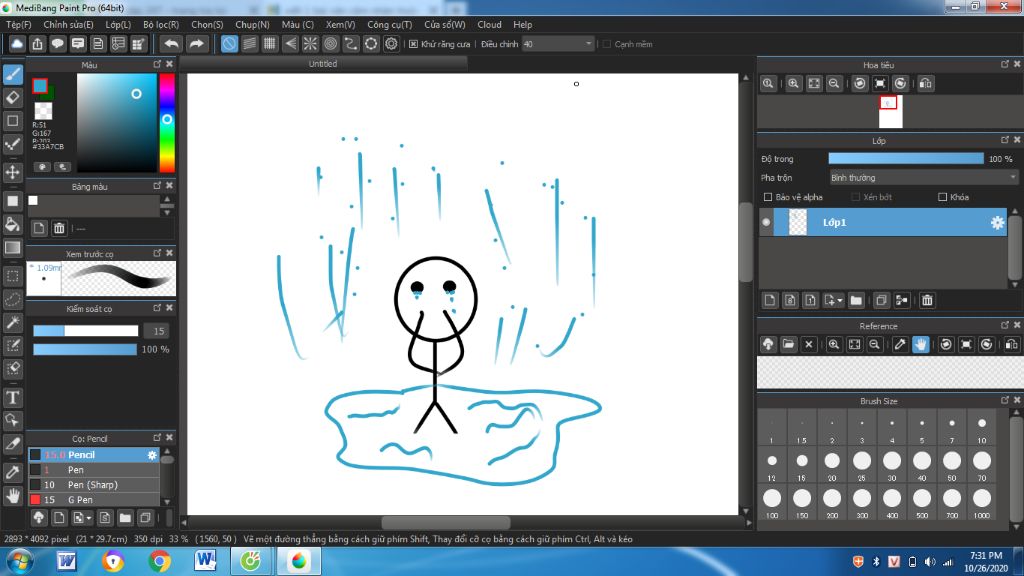Open Chrome from the taskbar
1024x576 pixels.
tap(159, 561)
